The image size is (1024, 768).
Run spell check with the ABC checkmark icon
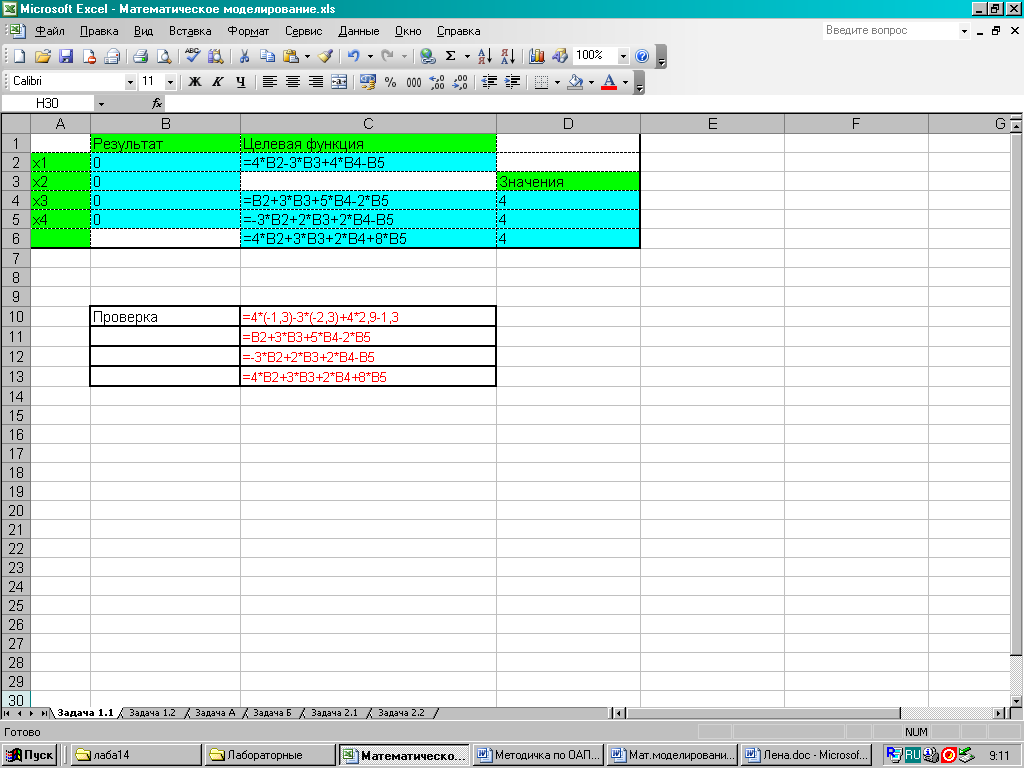[192, 56]
